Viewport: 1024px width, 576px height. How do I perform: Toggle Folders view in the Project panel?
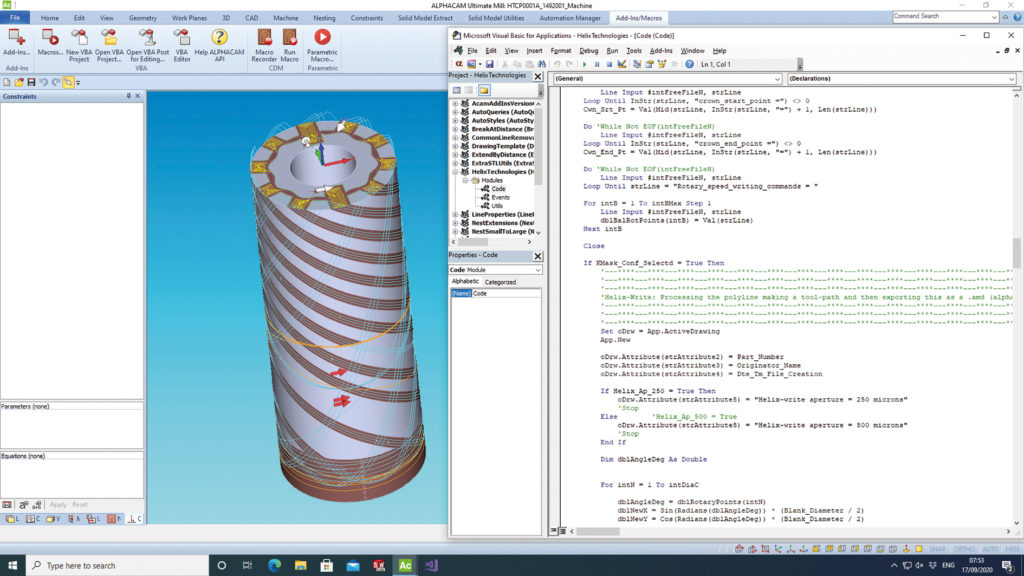click(x=484, y=90)
